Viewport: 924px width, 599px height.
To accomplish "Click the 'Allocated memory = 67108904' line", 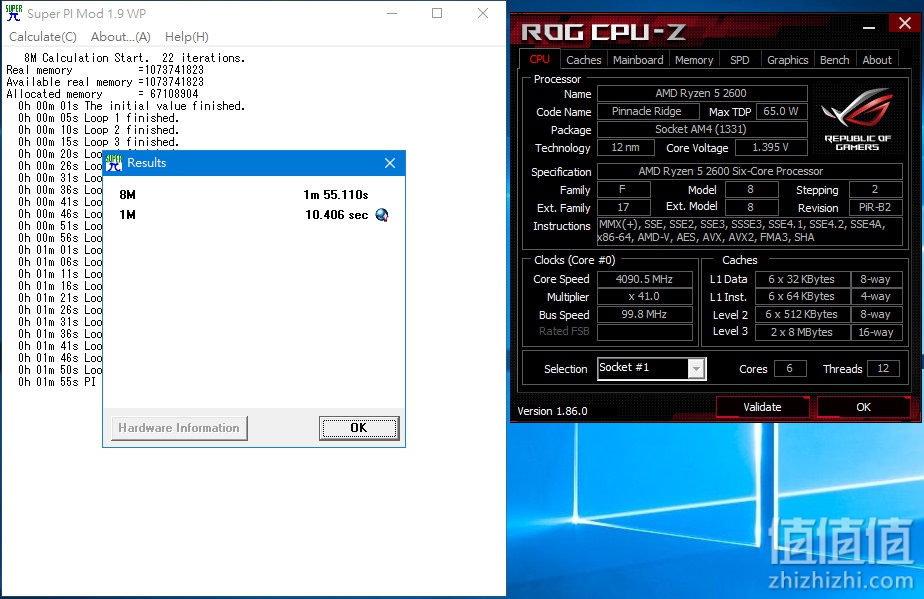I will 103,94.
